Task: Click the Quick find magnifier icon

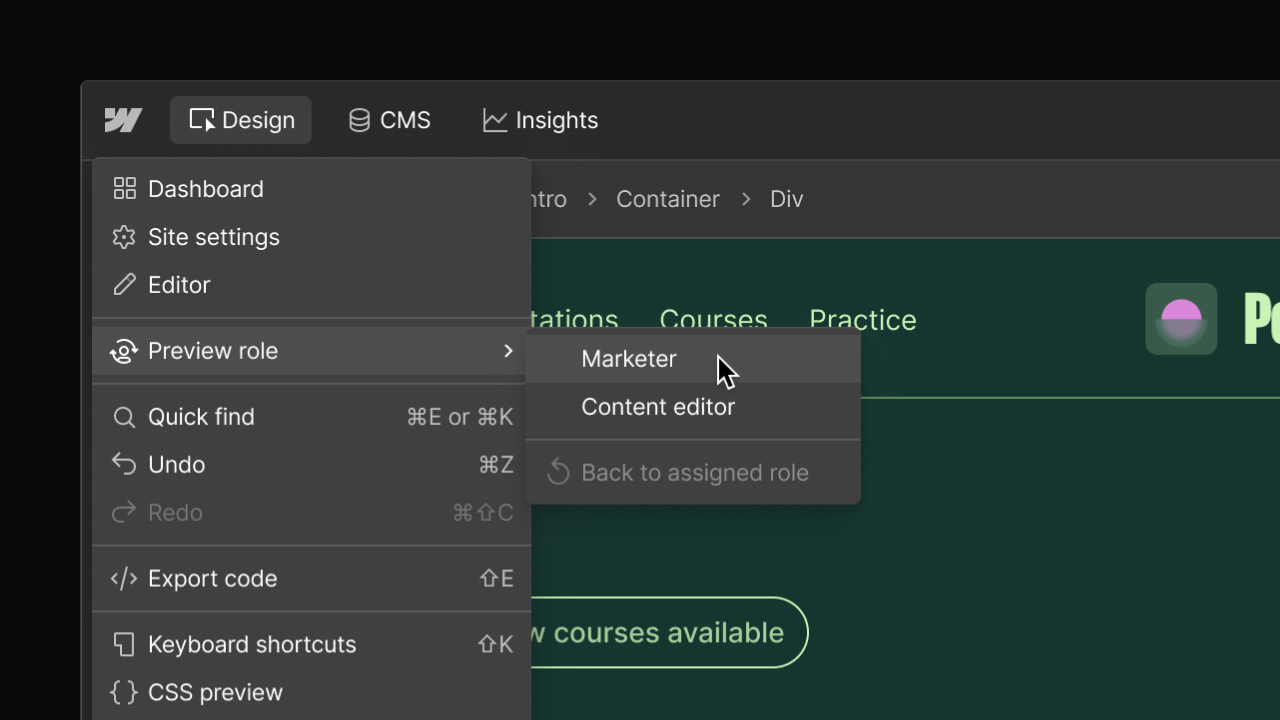Action: pos(124,417)
